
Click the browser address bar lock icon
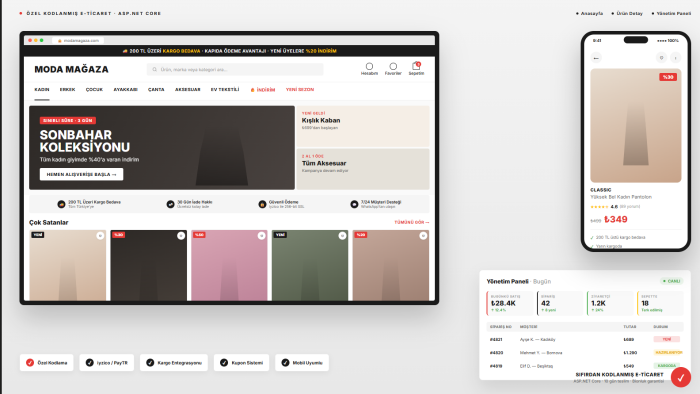tap(59, 41)
